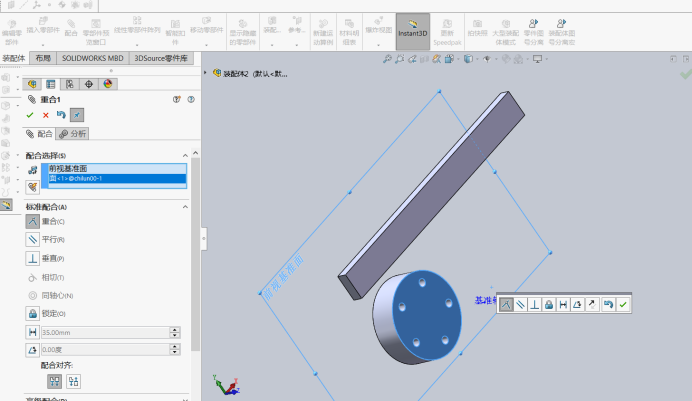Switch to the 配合 sub-tab
This screenshot has width=692, height=401.
[39, 134]
